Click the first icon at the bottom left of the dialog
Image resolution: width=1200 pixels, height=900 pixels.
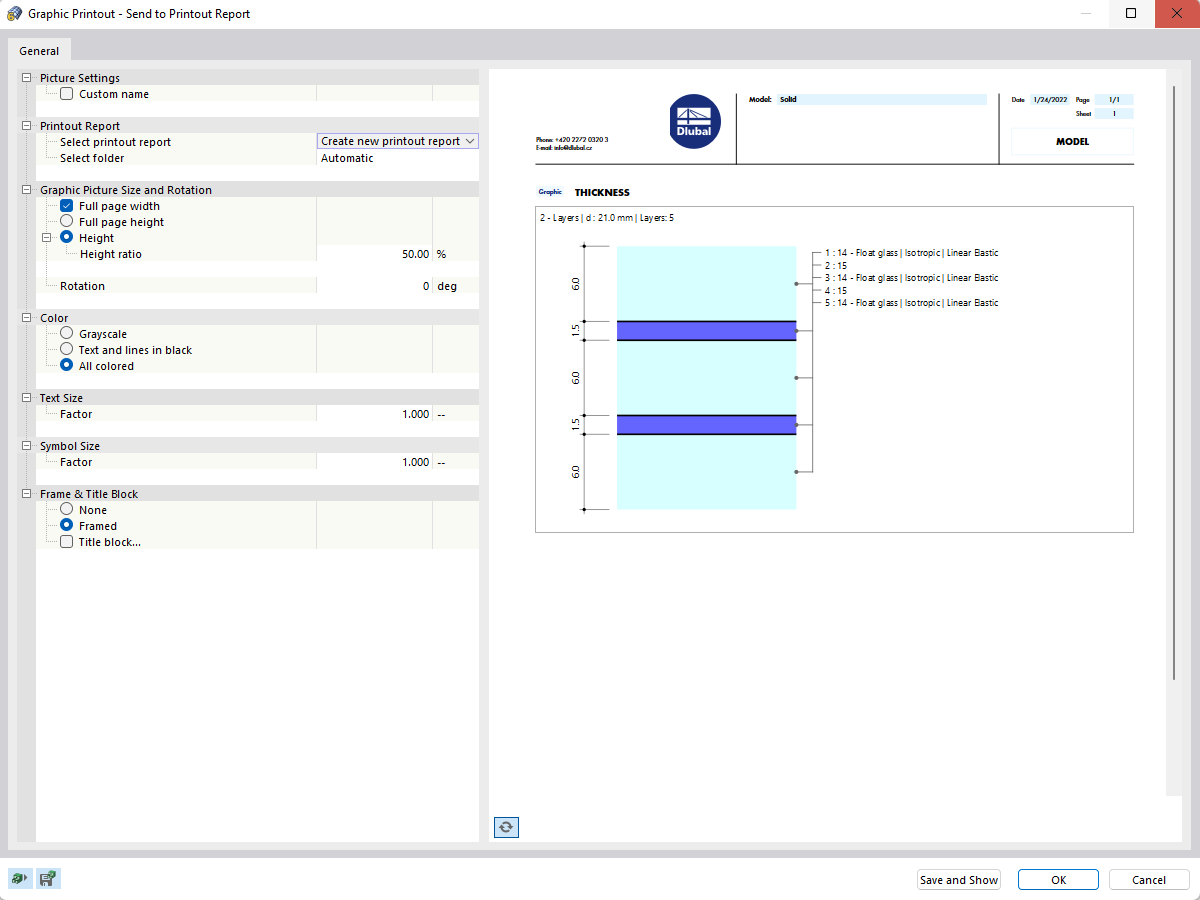coord(18,879)
